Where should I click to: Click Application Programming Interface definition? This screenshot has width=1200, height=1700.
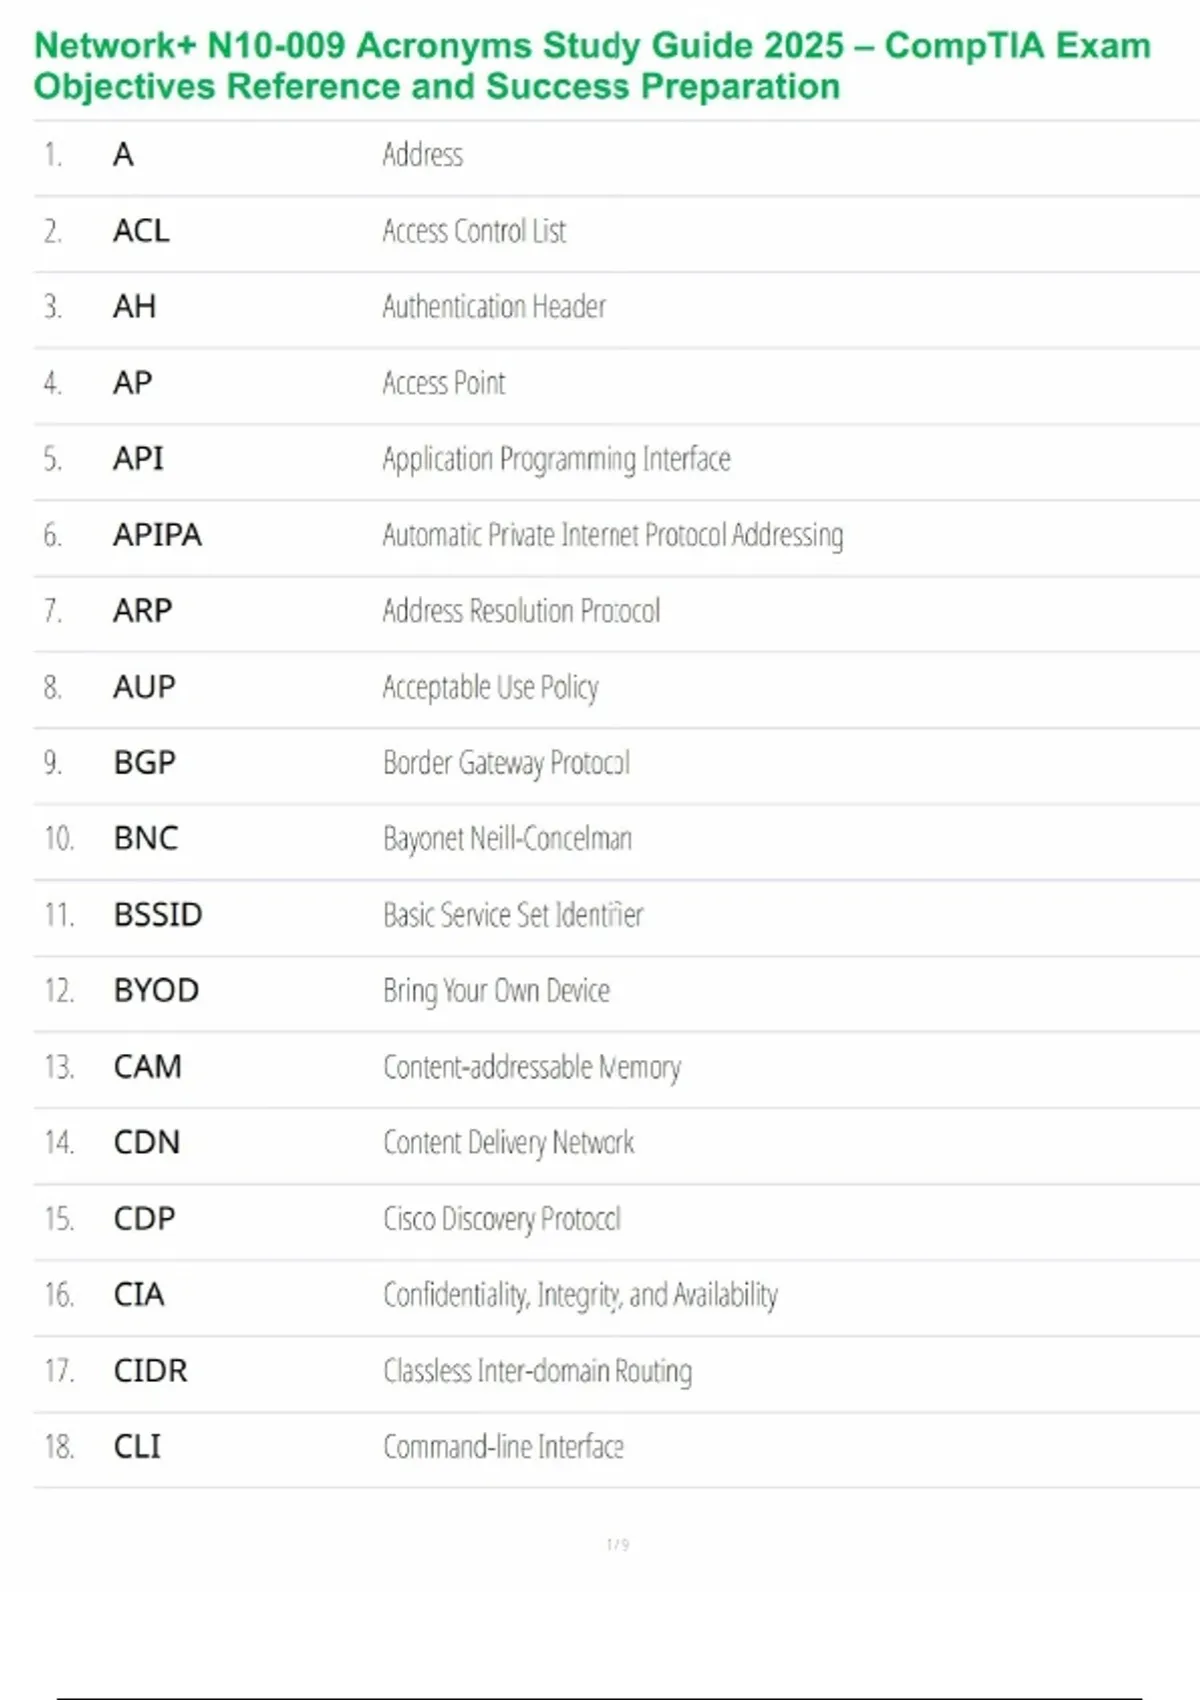pos(556,459)
